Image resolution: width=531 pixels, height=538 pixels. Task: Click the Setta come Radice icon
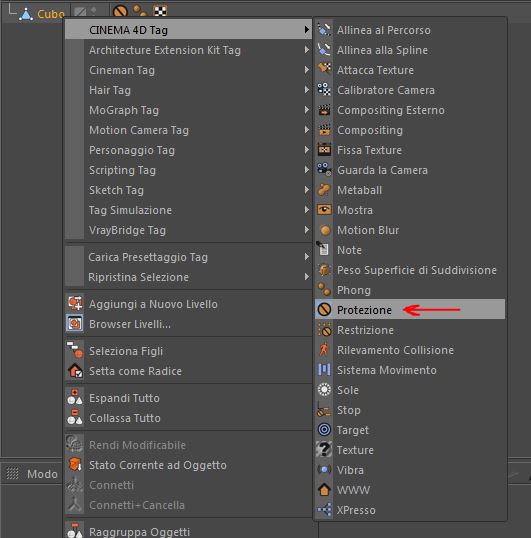click(x=75, y=371)
